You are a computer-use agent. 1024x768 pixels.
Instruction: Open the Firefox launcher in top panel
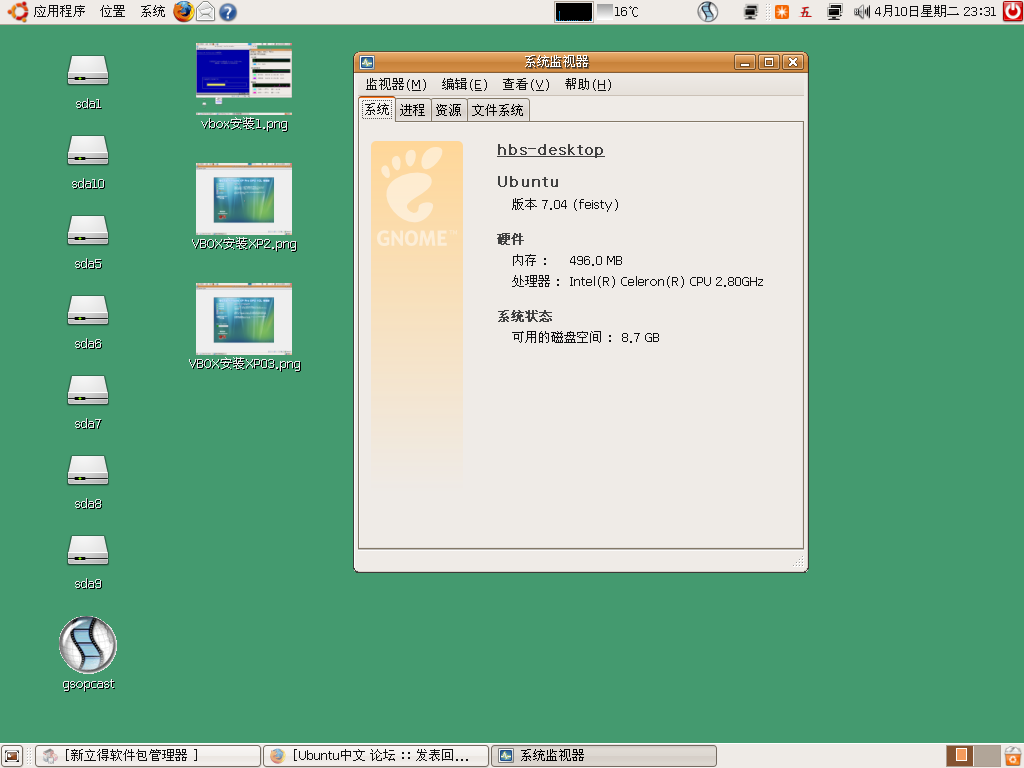pos(184,11)
